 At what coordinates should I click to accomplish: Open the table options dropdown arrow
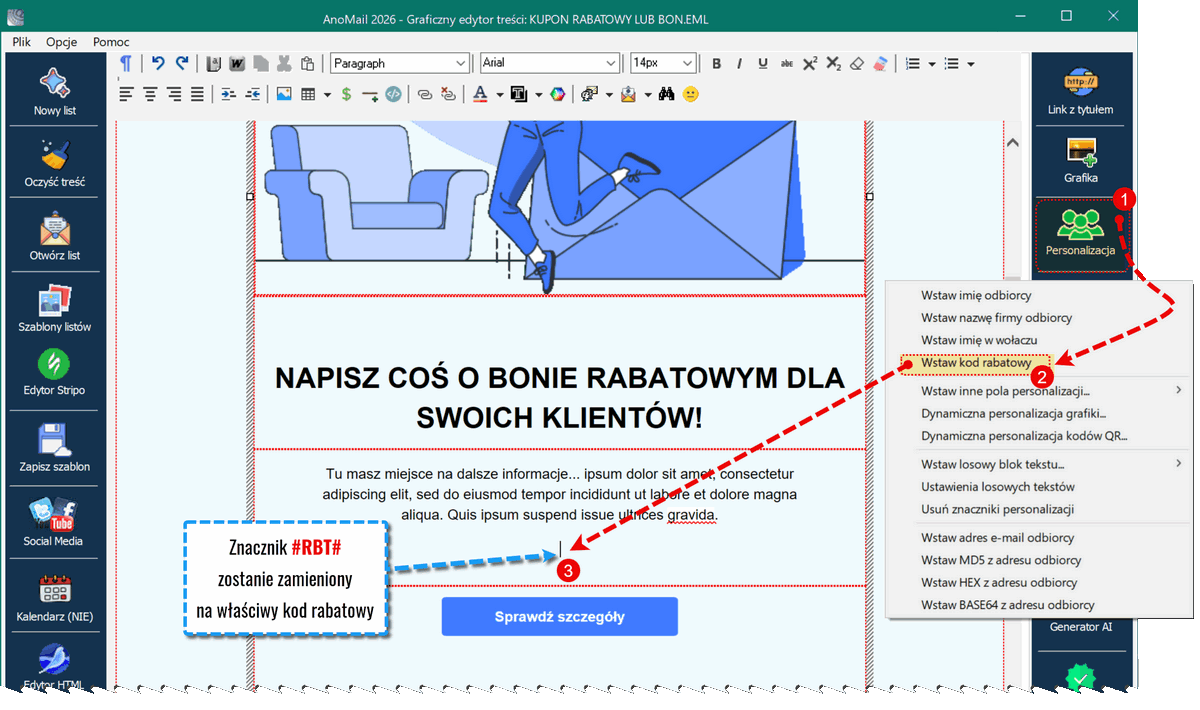[x=327, y=94]
